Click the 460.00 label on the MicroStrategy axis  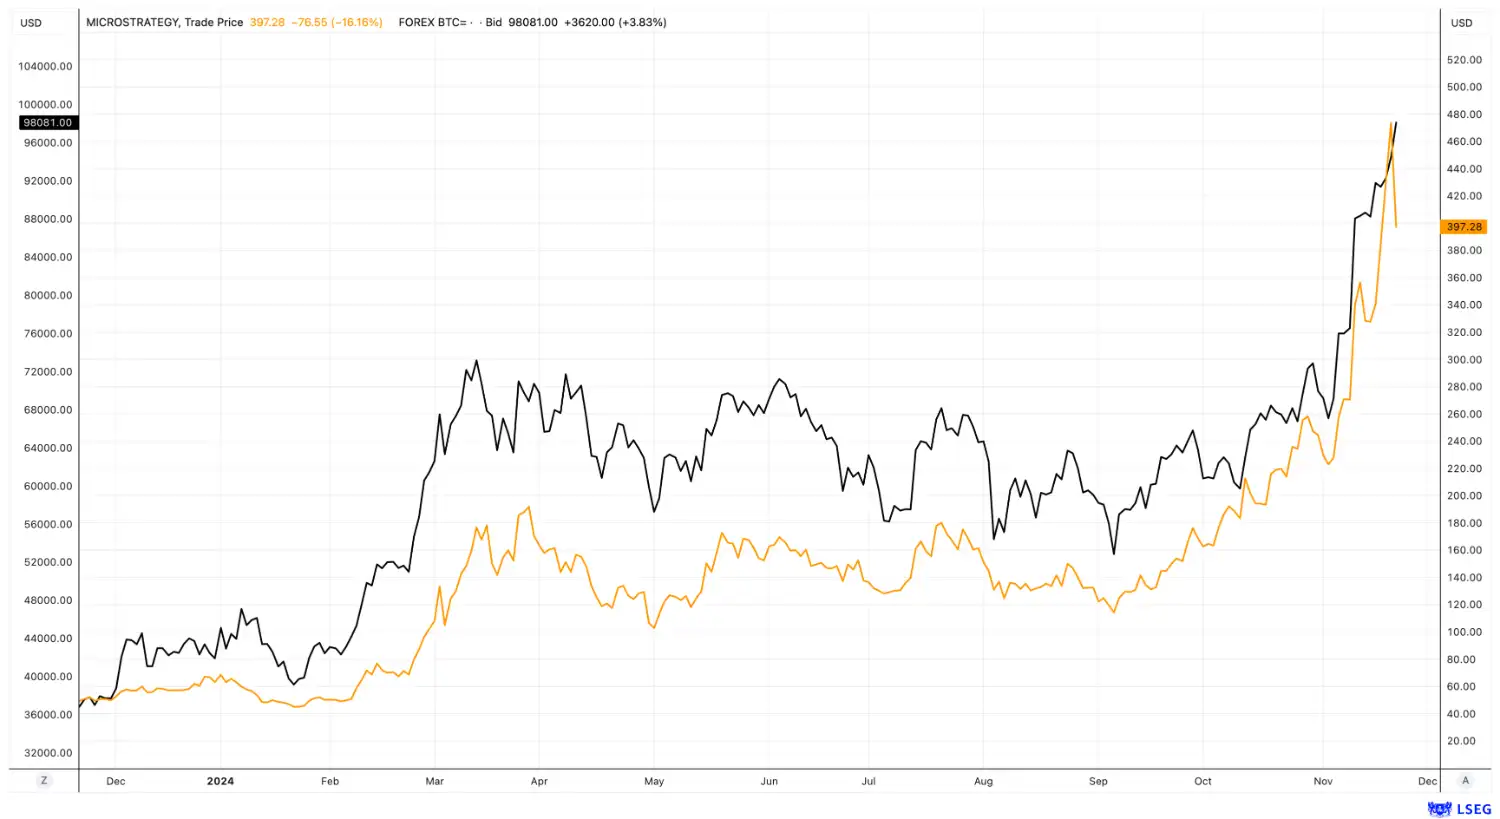(1464, 141)
